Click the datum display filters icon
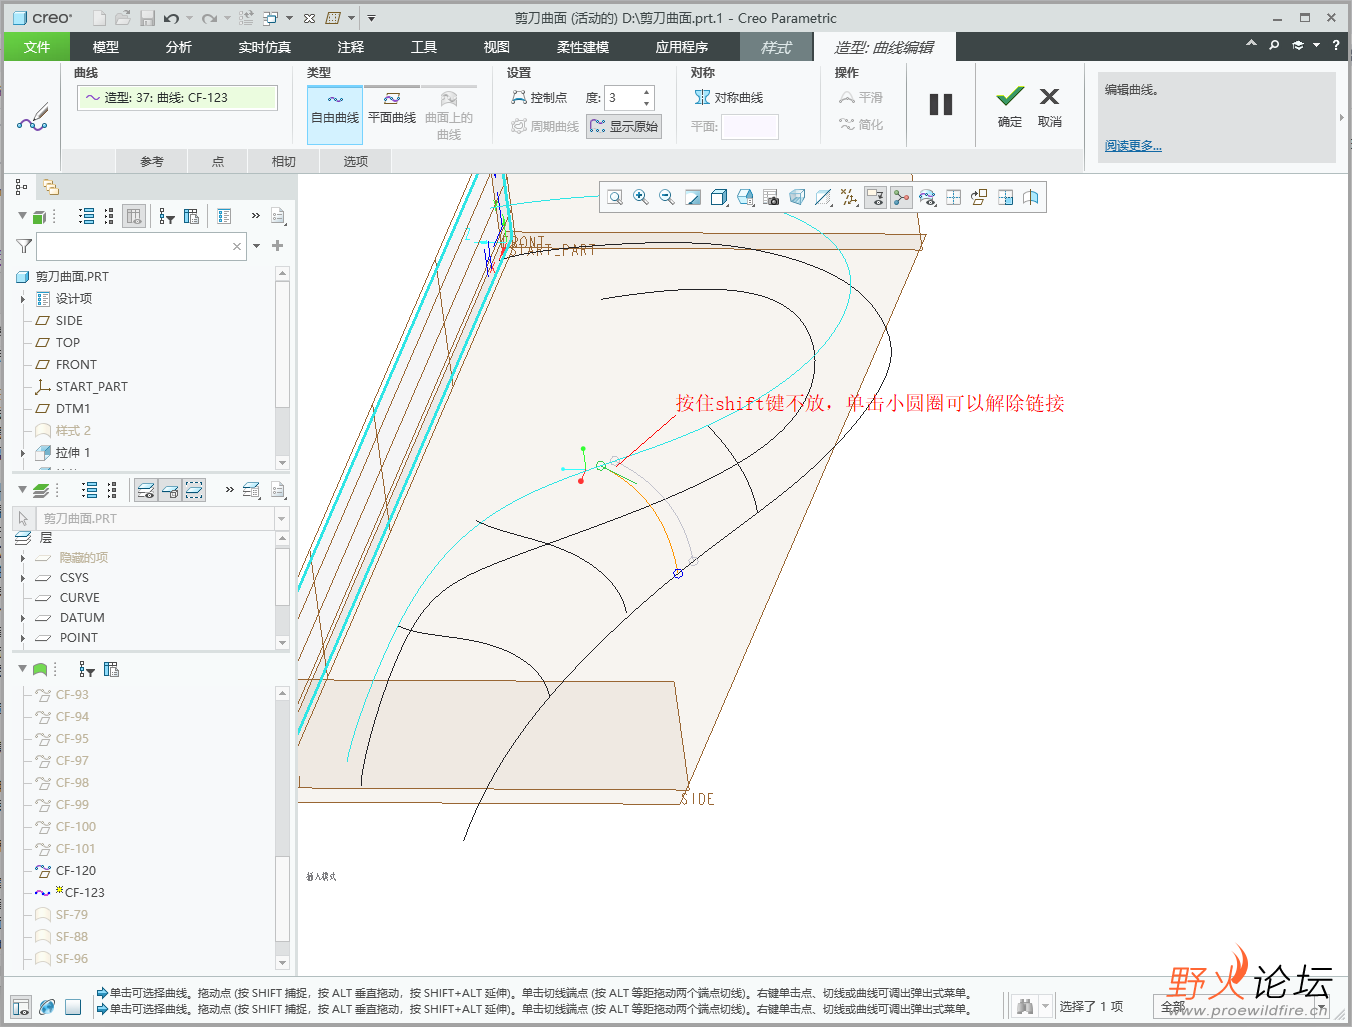Viewport: 1352px width, 1027px height. point(849,197)
